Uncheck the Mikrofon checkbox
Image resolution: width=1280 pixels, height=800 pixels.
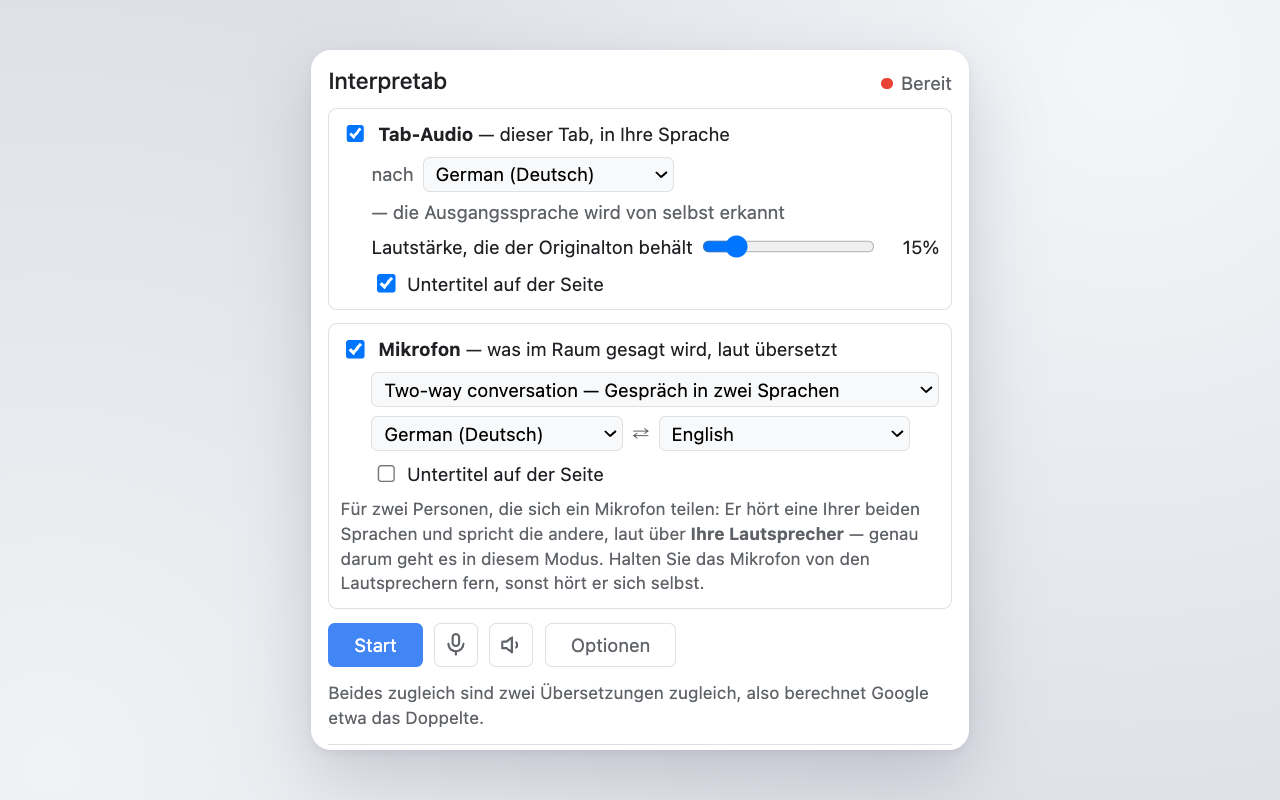(x=355, y=349)
